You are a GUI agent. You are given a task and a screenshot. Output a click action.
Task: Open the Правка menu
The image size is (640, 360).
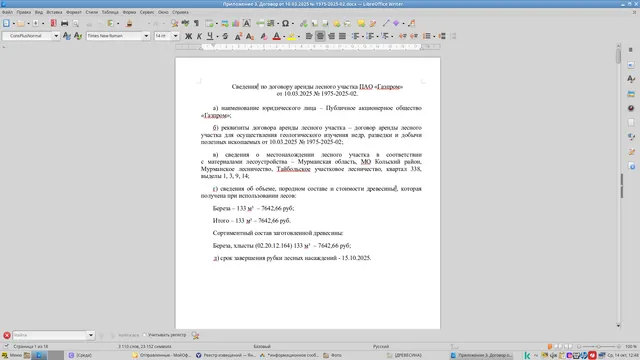coord(24,12)
